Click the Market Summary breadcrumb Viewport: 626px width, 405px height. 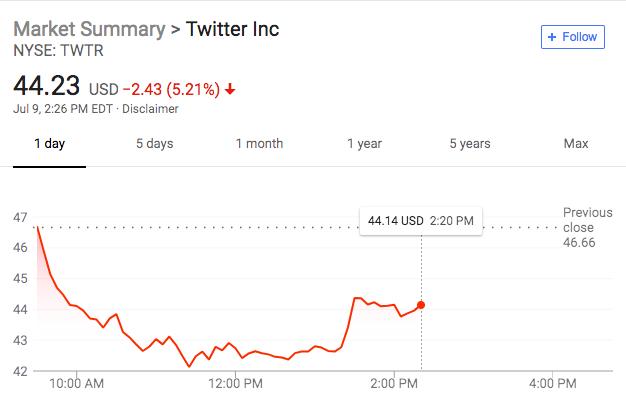(87, 29)
